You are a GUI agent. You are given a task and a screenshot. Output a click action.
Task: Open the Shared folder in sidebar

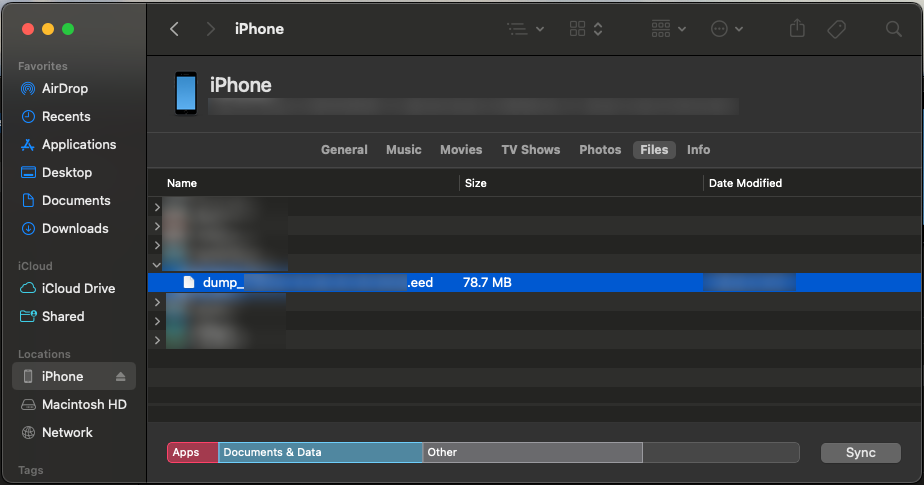coord(62,316)
